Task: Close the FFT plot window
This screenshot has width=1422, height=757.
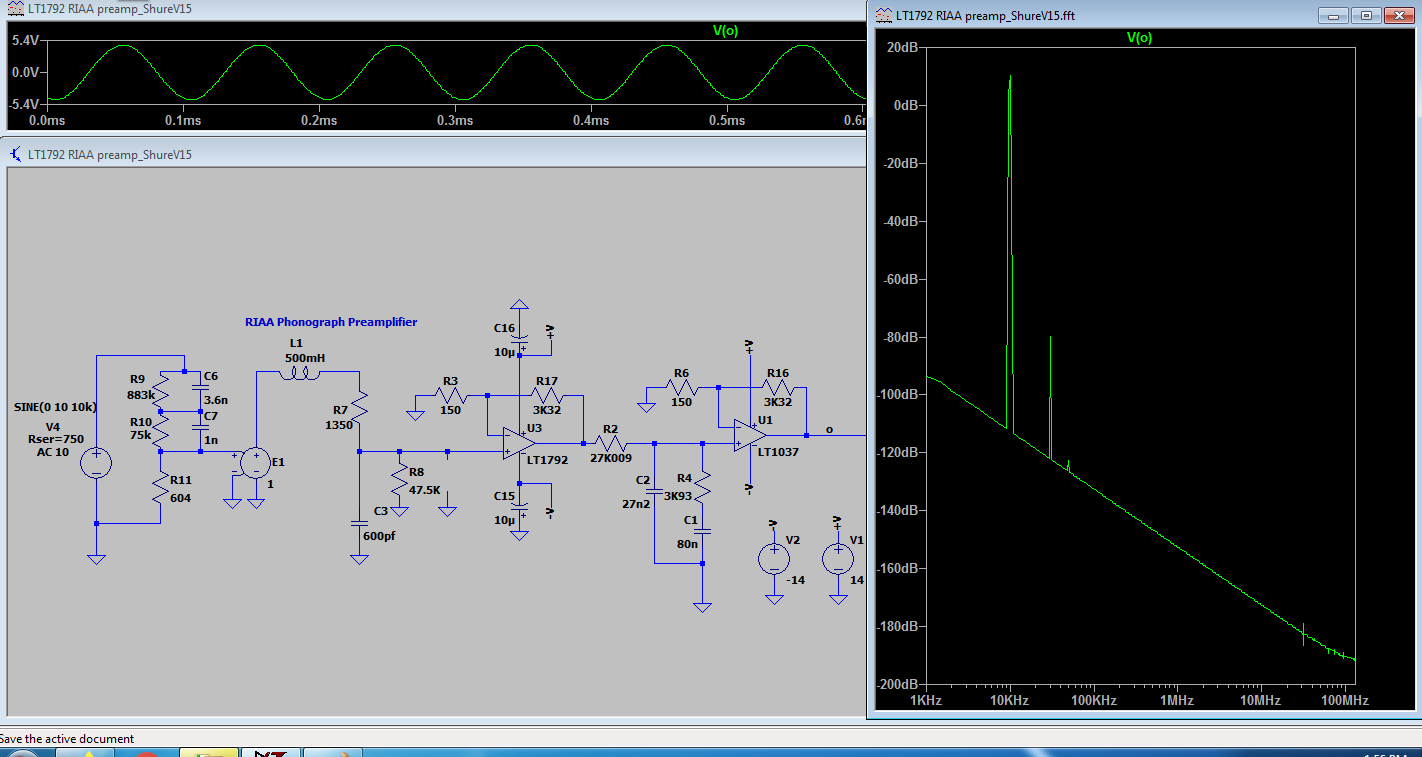Action: [1397, 15]
